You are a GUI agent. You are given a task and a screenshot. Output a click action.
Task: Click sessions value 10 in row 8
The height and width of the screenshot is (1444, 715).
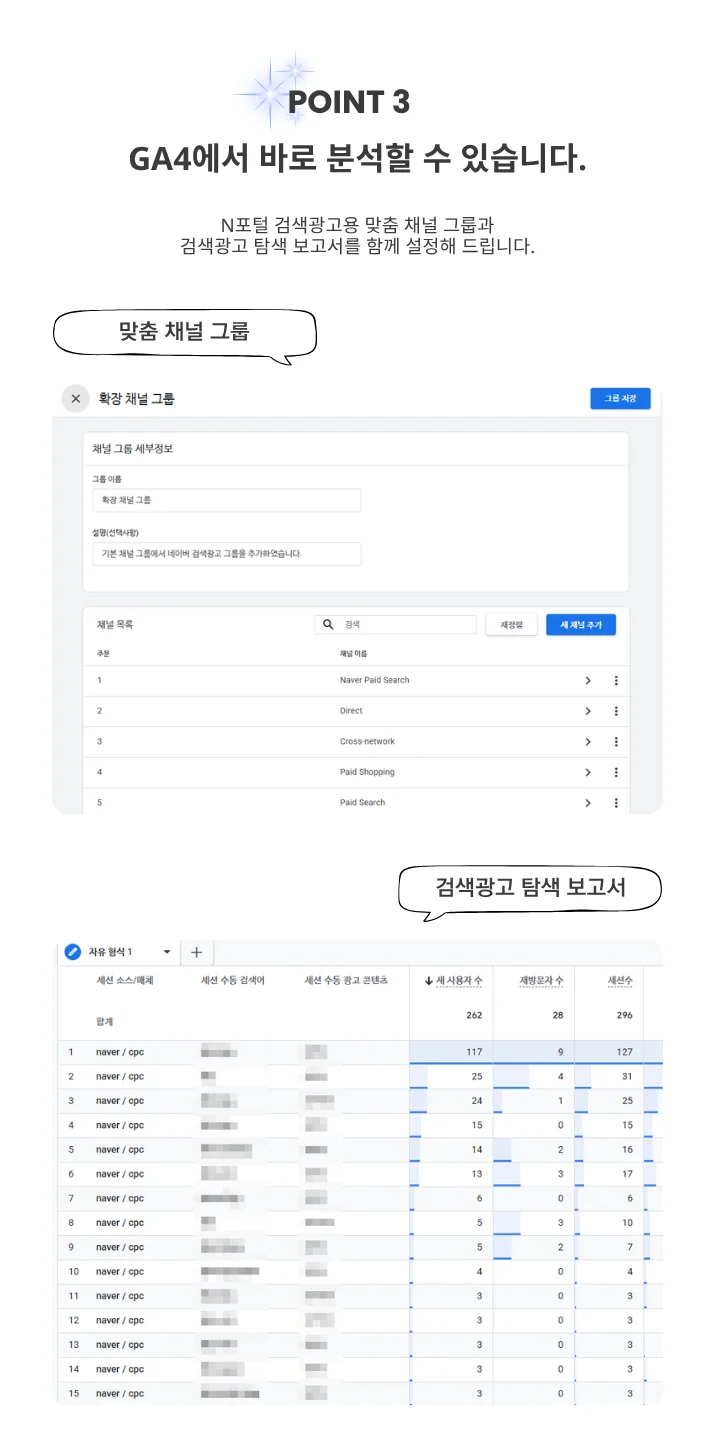628,1223
